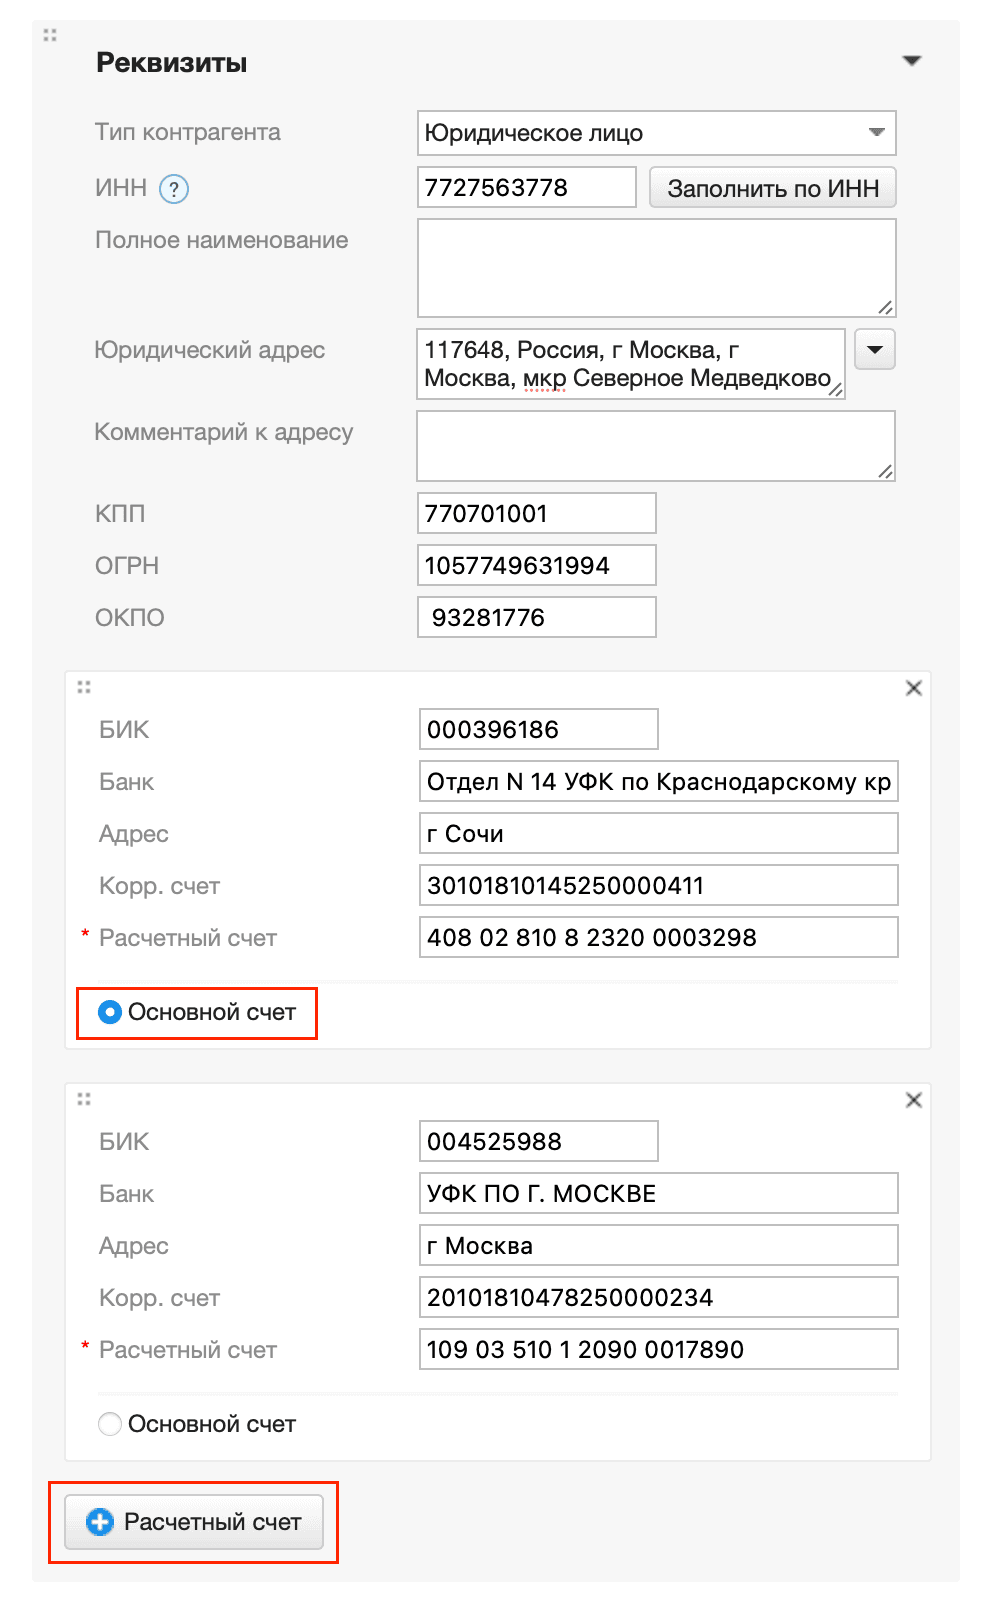The width and height of the screenshot is (986, 1598).
Task: Click the Комментарий к адресу text area
Action: pyautogui.click(x=656, y=446)
